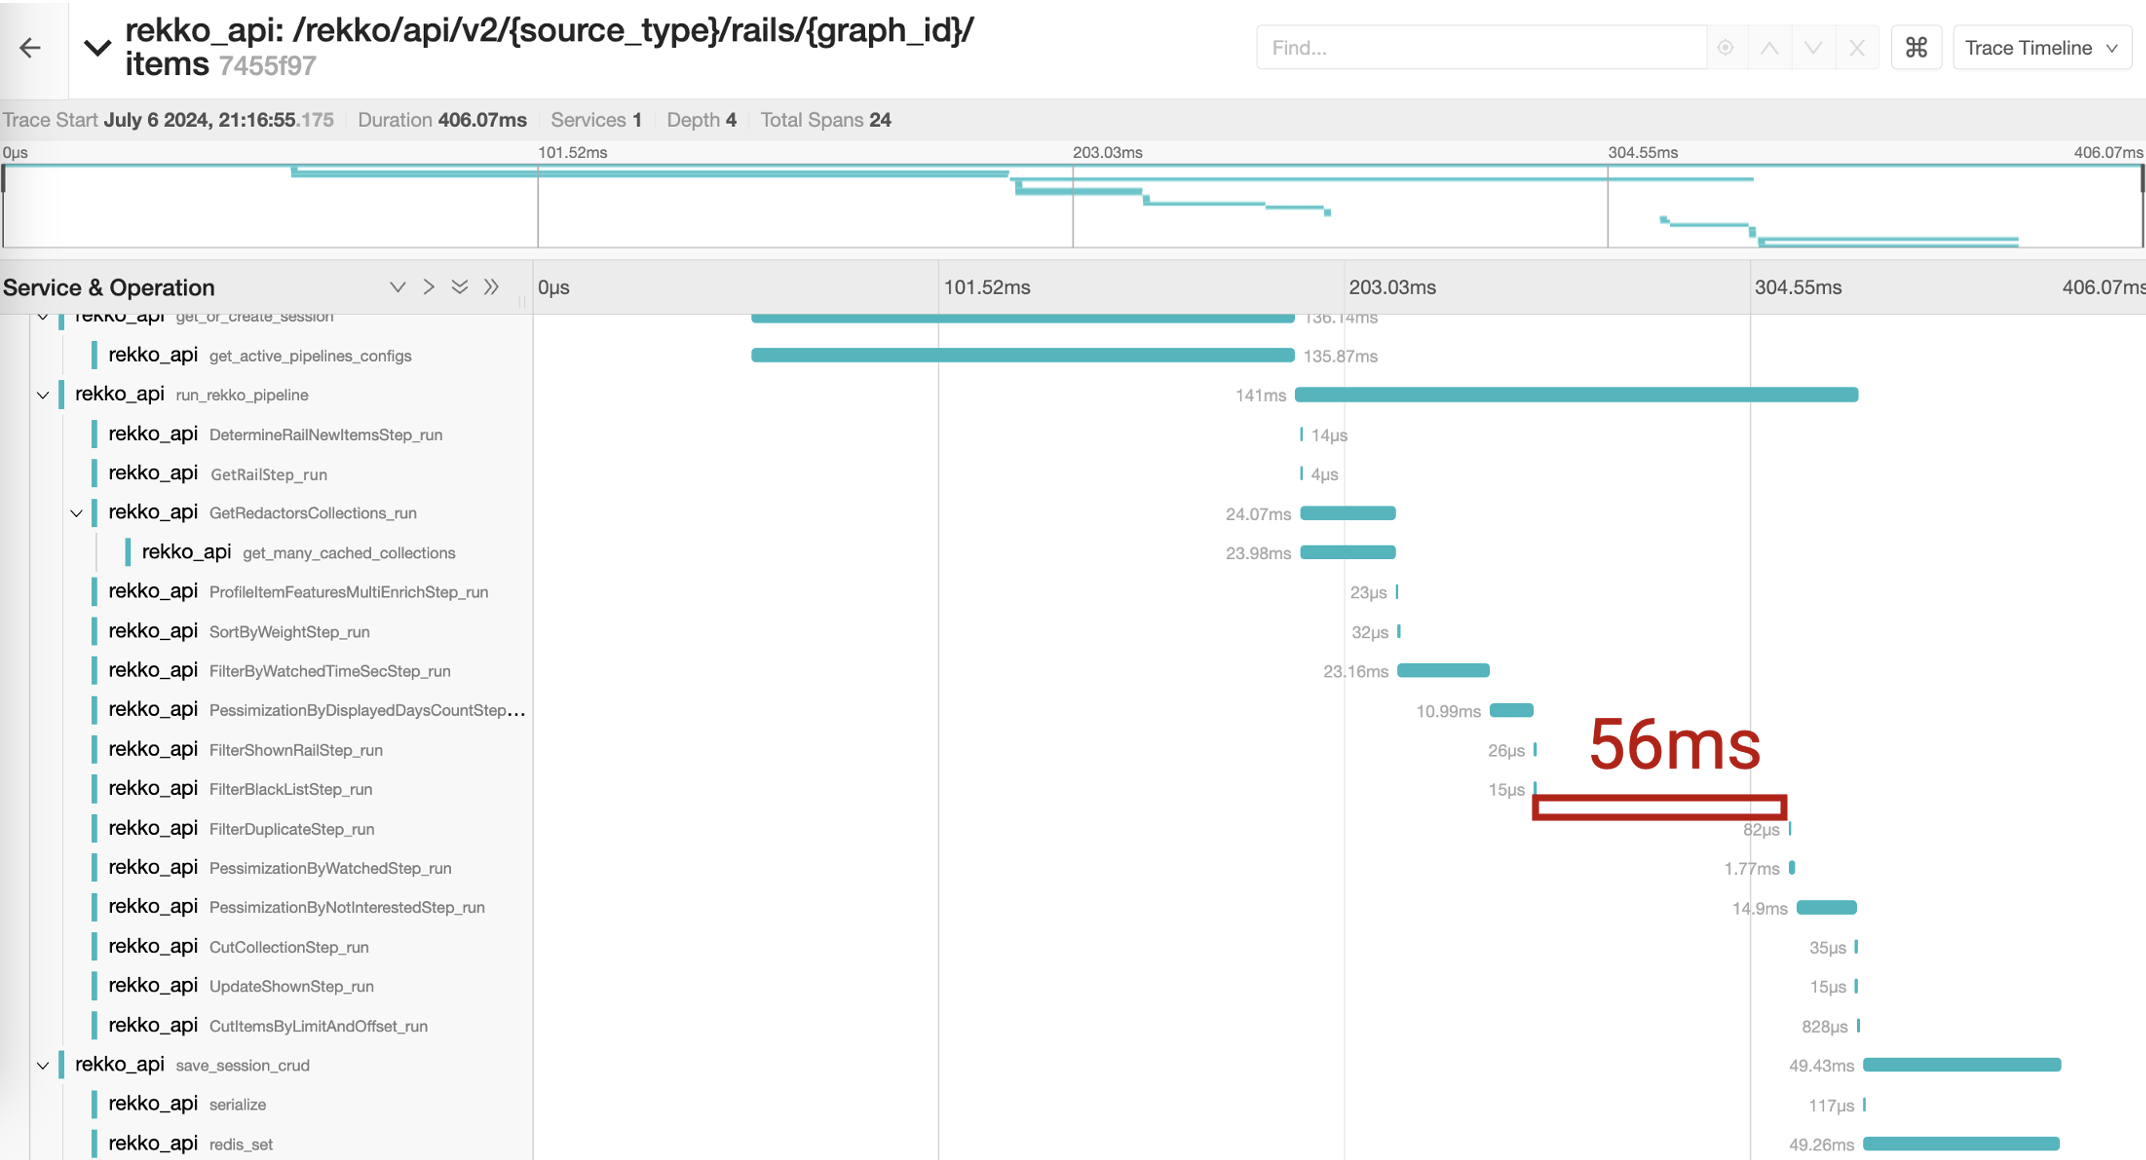Go to previous search result arrow

1769,47
